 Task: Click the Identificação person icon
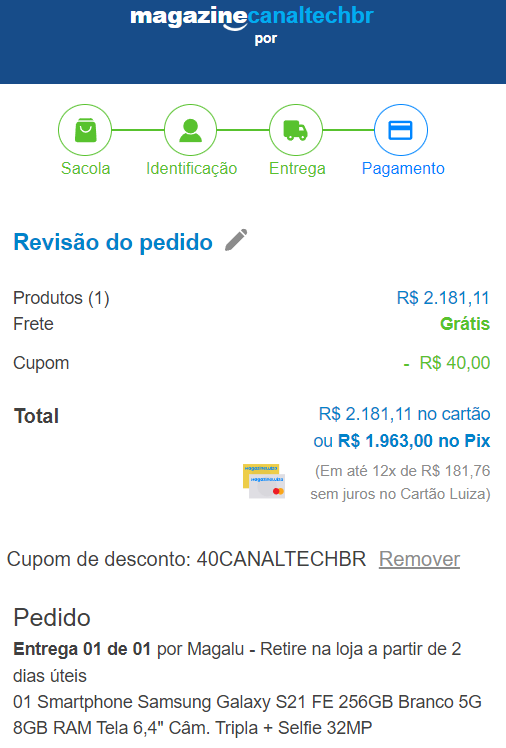point(190,130)
